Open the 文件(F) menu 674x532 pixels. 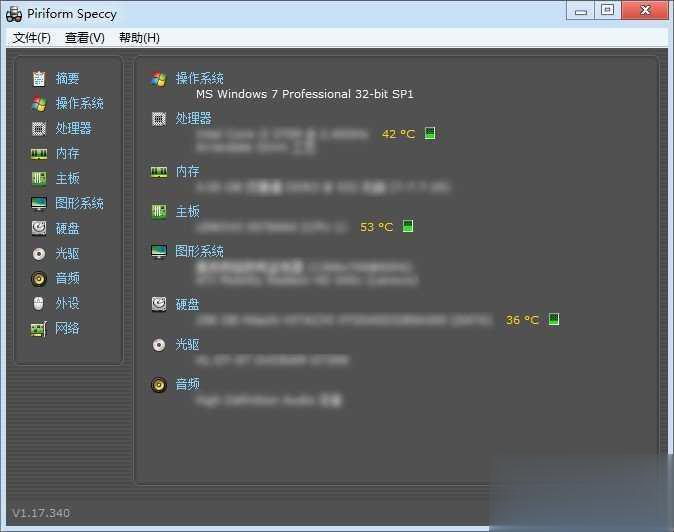pyautogui.click(x=32, y=38)
